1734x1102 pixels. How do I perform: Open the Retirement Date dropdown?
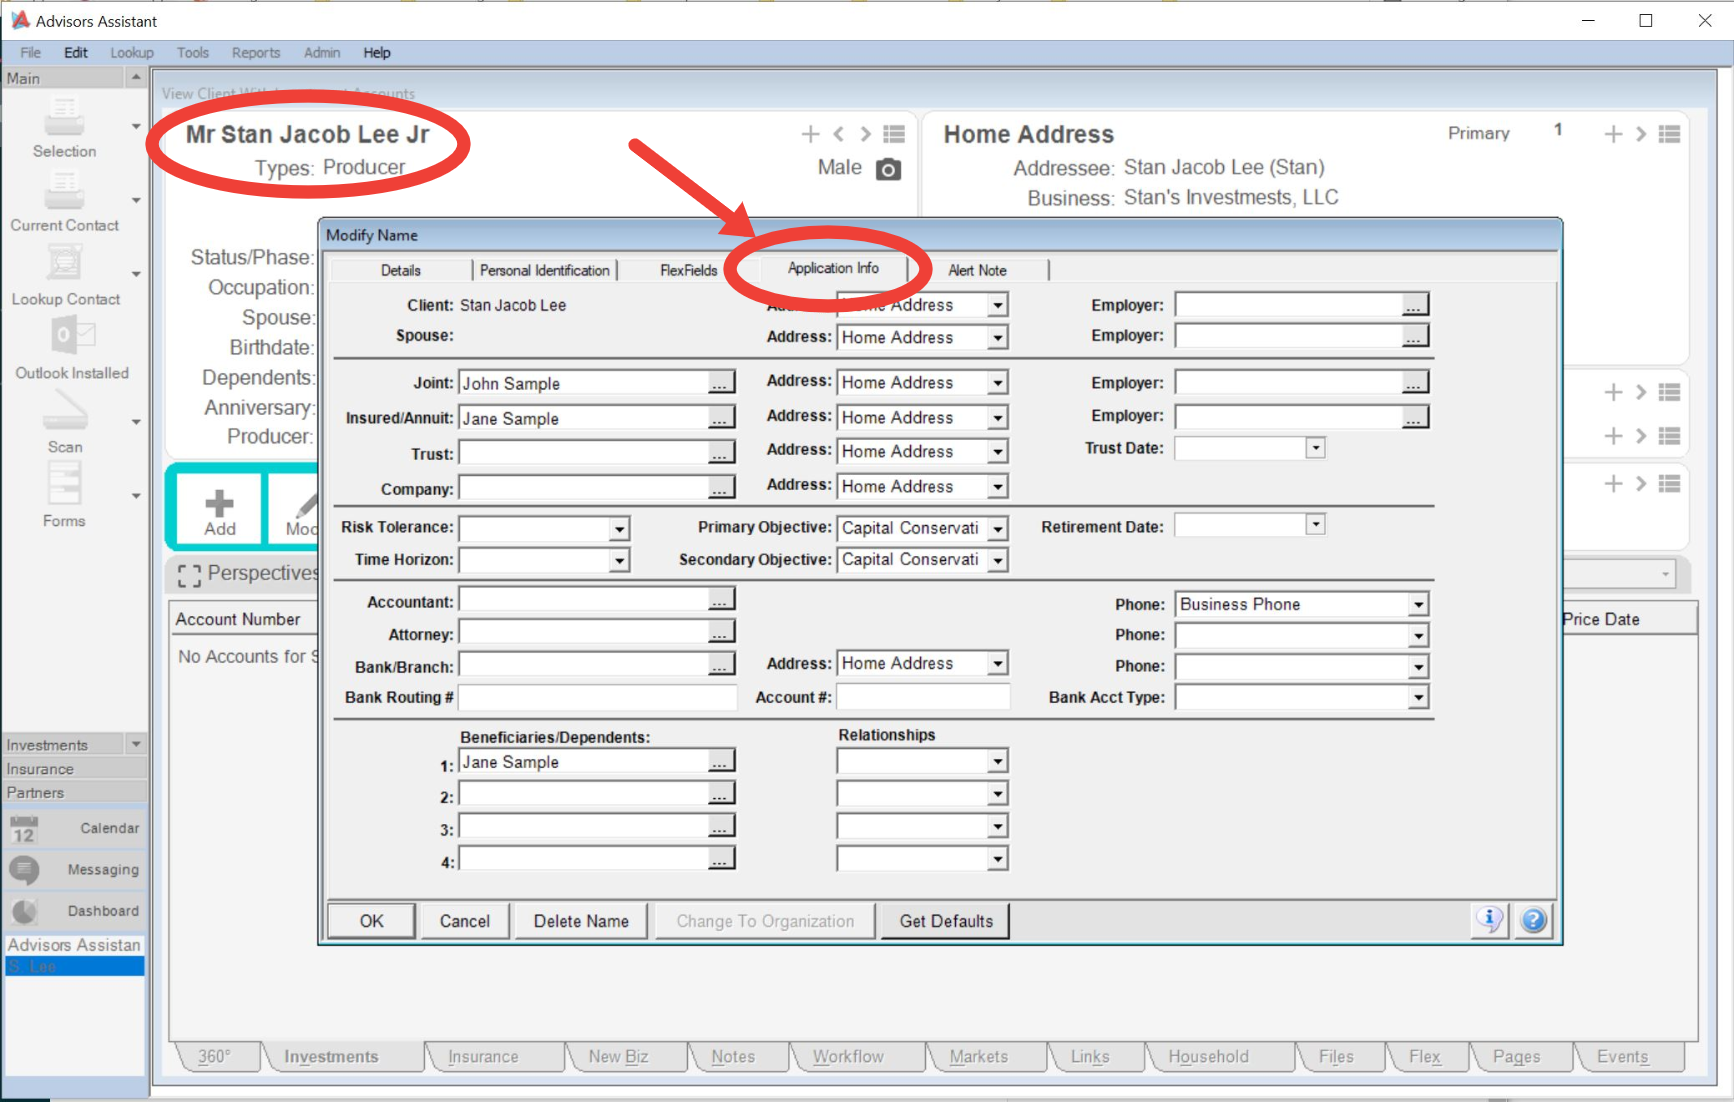coord(1316,524)
